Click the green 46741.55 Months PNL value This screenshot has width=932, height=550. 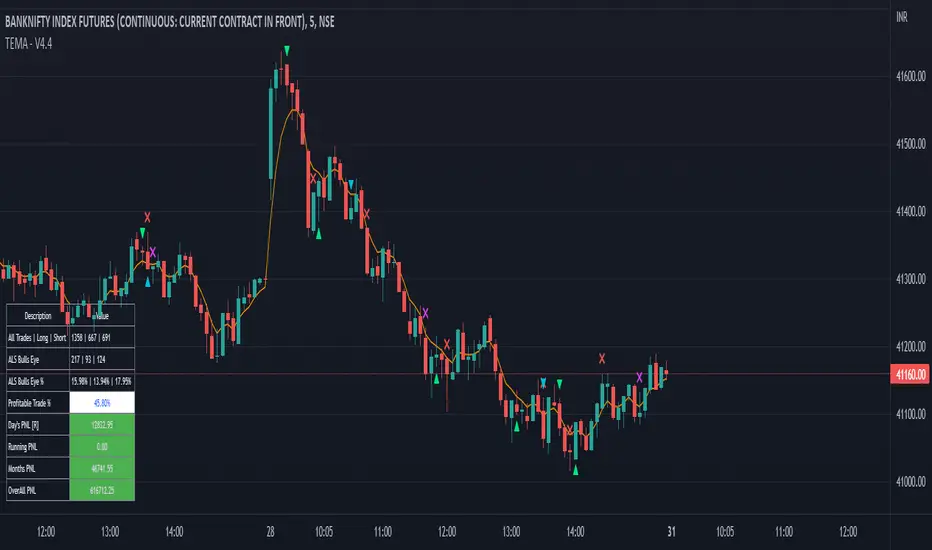click(102, 469)
